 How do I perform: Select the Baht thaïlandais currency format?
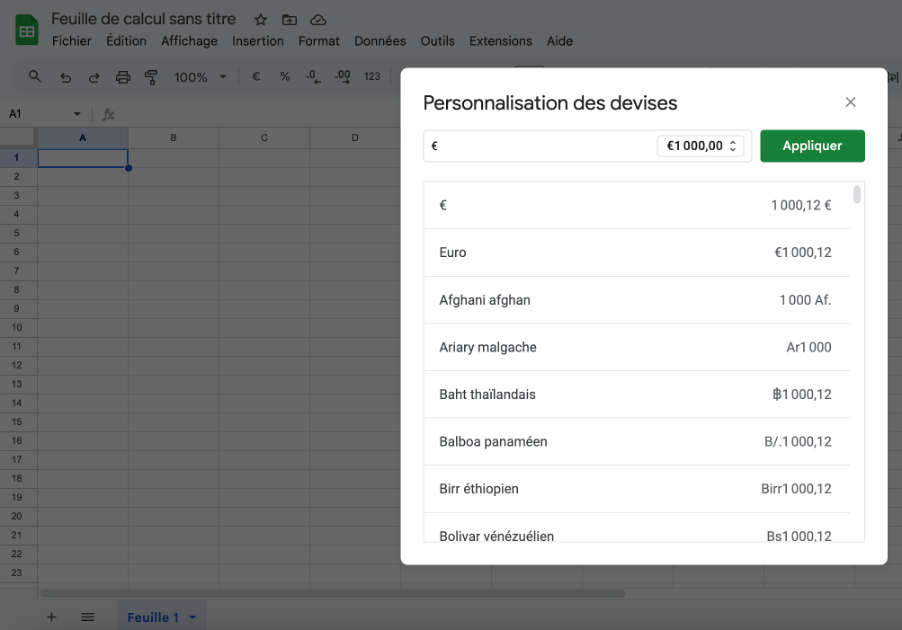(636, 394)
